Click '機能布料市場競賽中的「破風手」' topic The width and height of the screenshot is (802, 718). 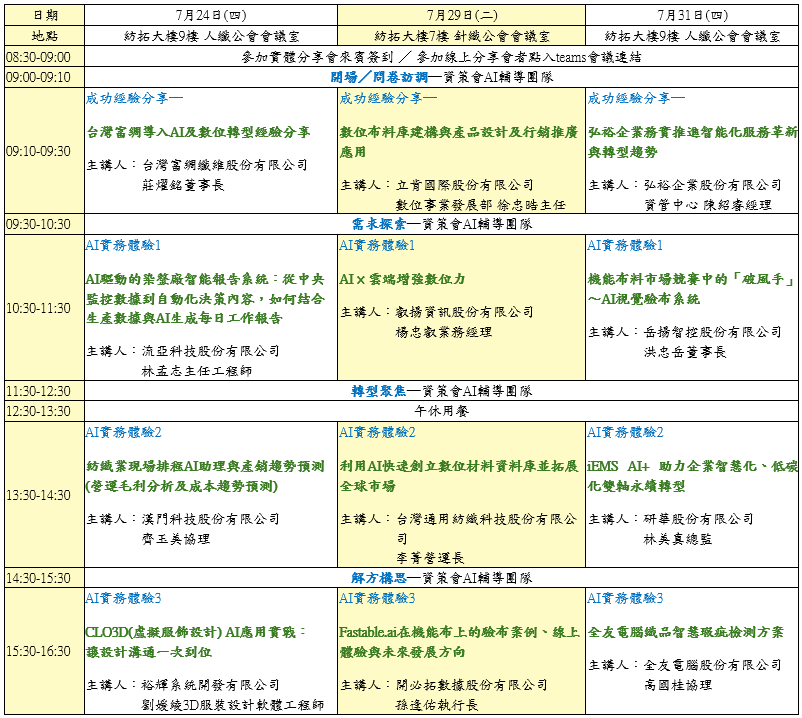pos(690,279)
